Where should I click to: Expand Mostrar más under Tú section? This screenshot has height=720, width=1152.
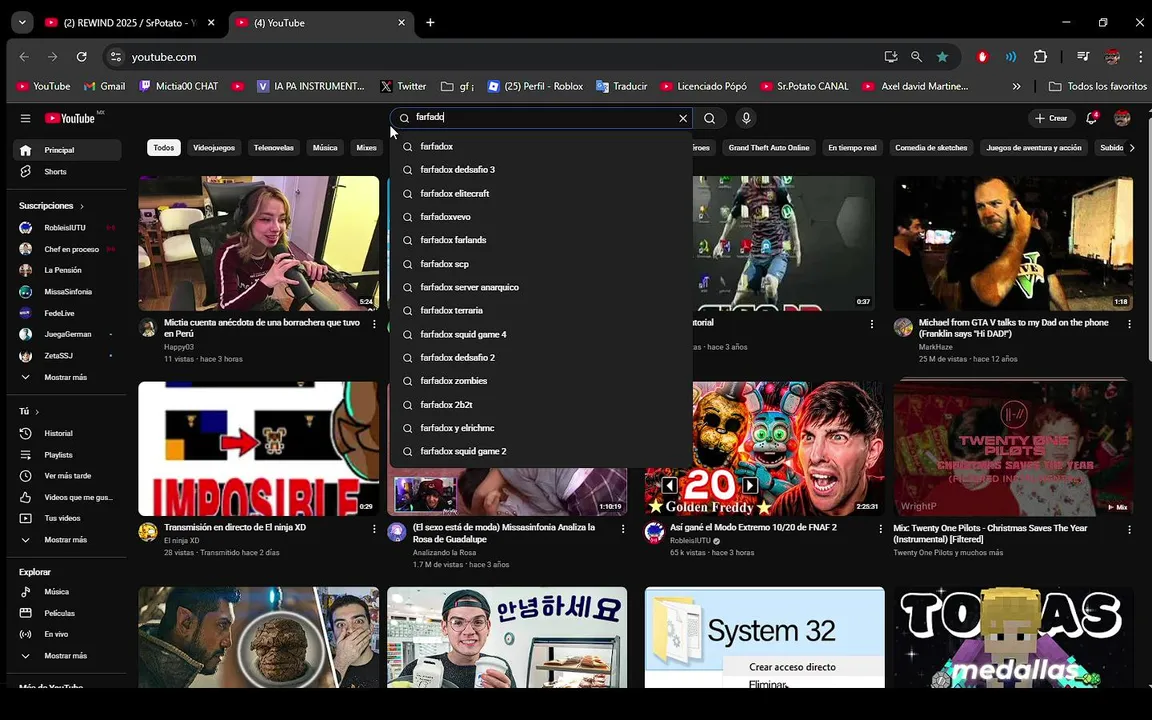click(x=67, y=539)
